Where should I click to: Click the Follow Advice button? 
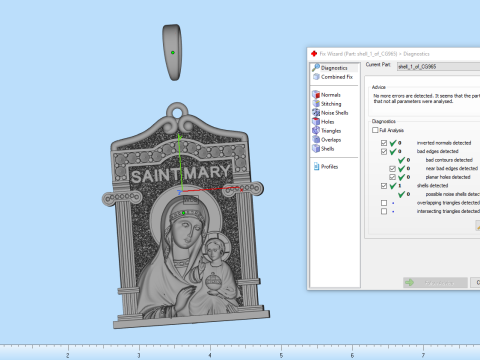tap(435, 283)
